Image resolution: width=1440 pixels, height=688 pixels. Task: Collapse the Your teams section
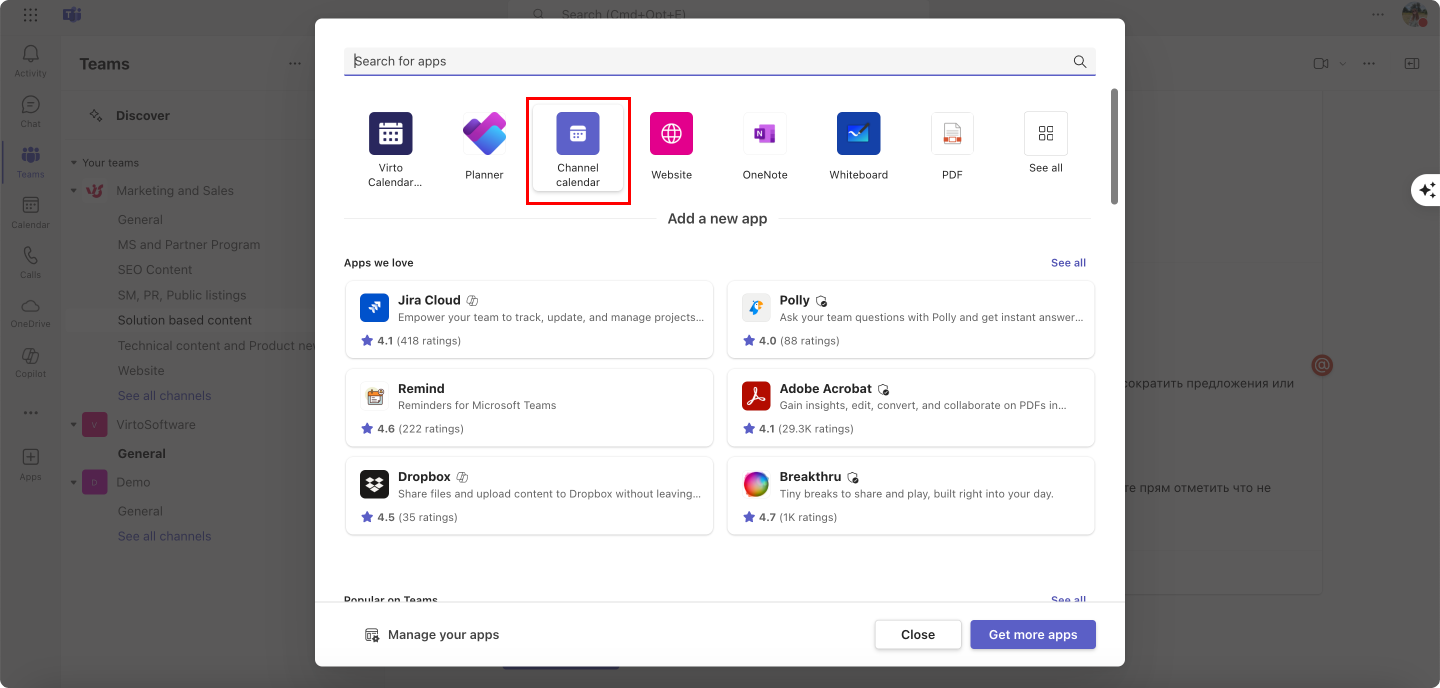point(73,163)
